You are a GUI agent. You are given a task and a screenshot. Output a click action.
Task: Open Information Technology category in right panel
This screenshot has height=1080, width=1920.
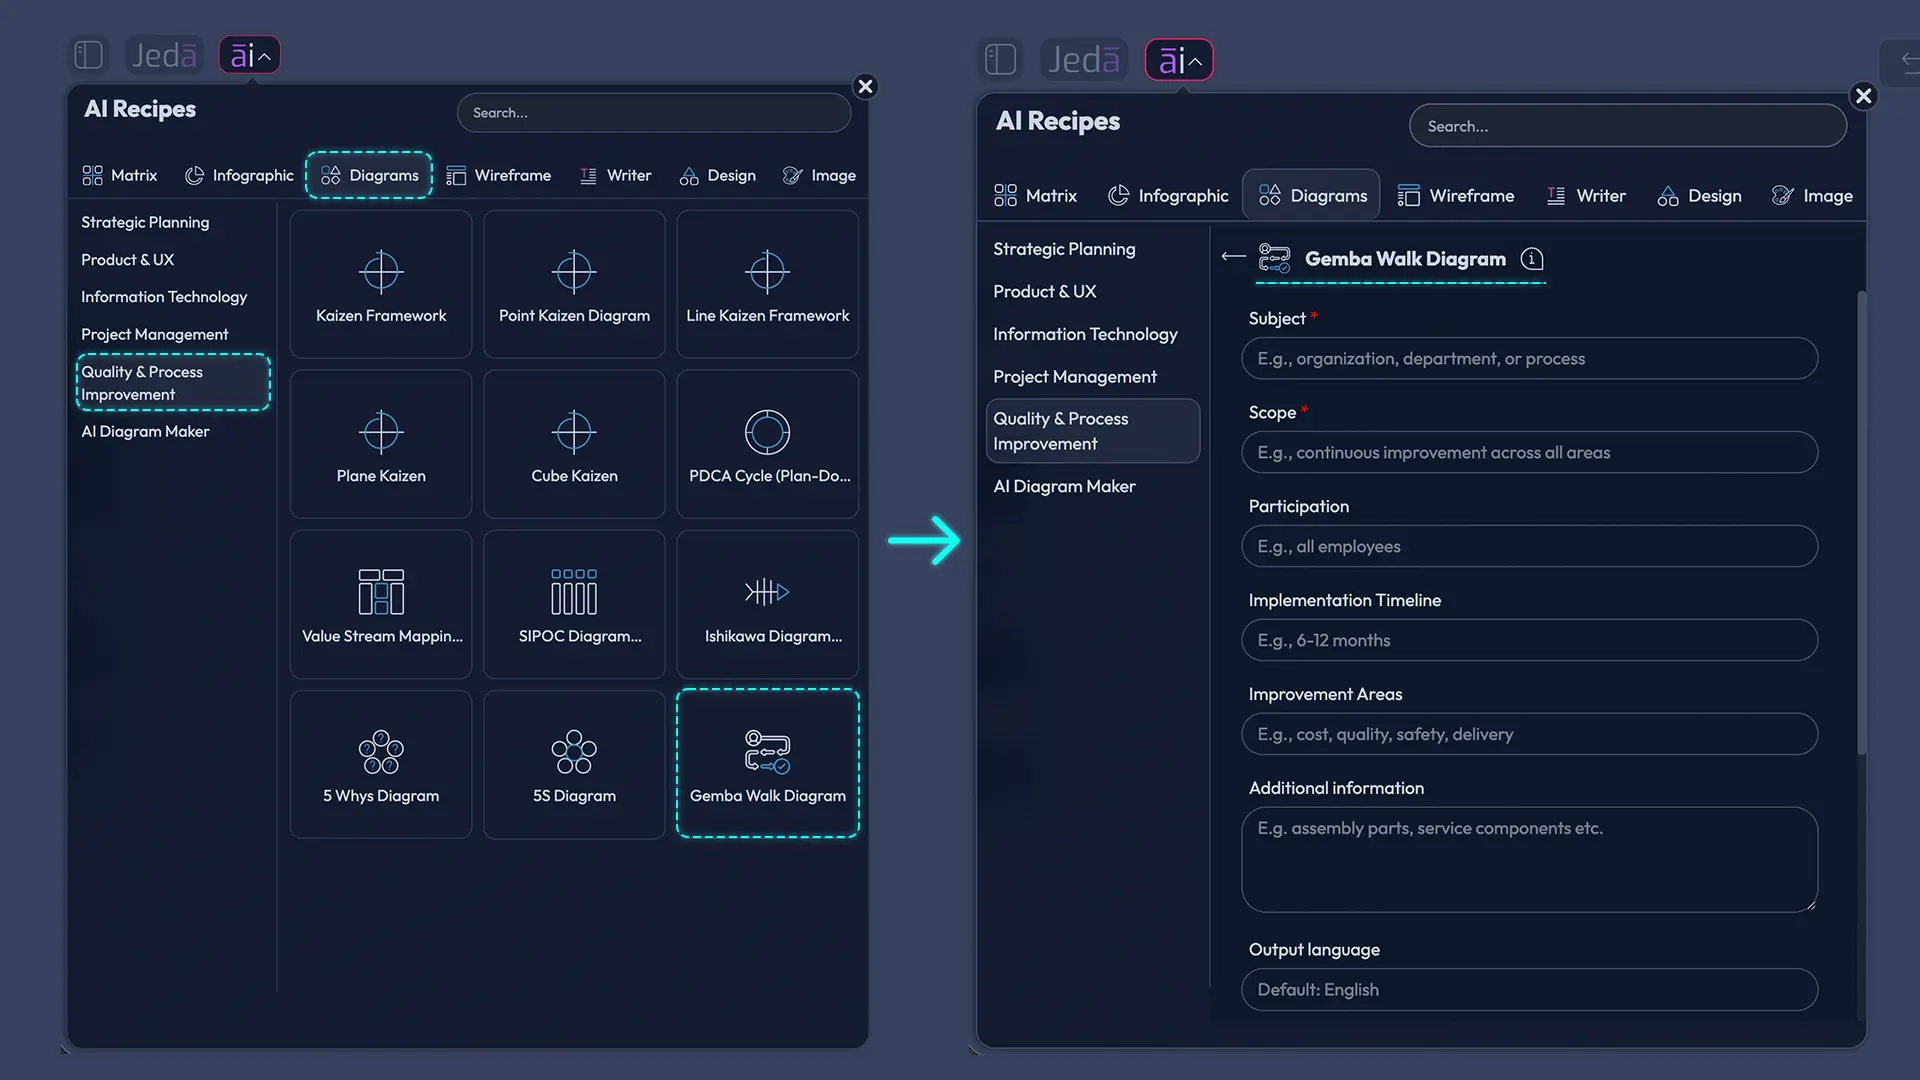pyautogui.click(x=1085, y=334)
